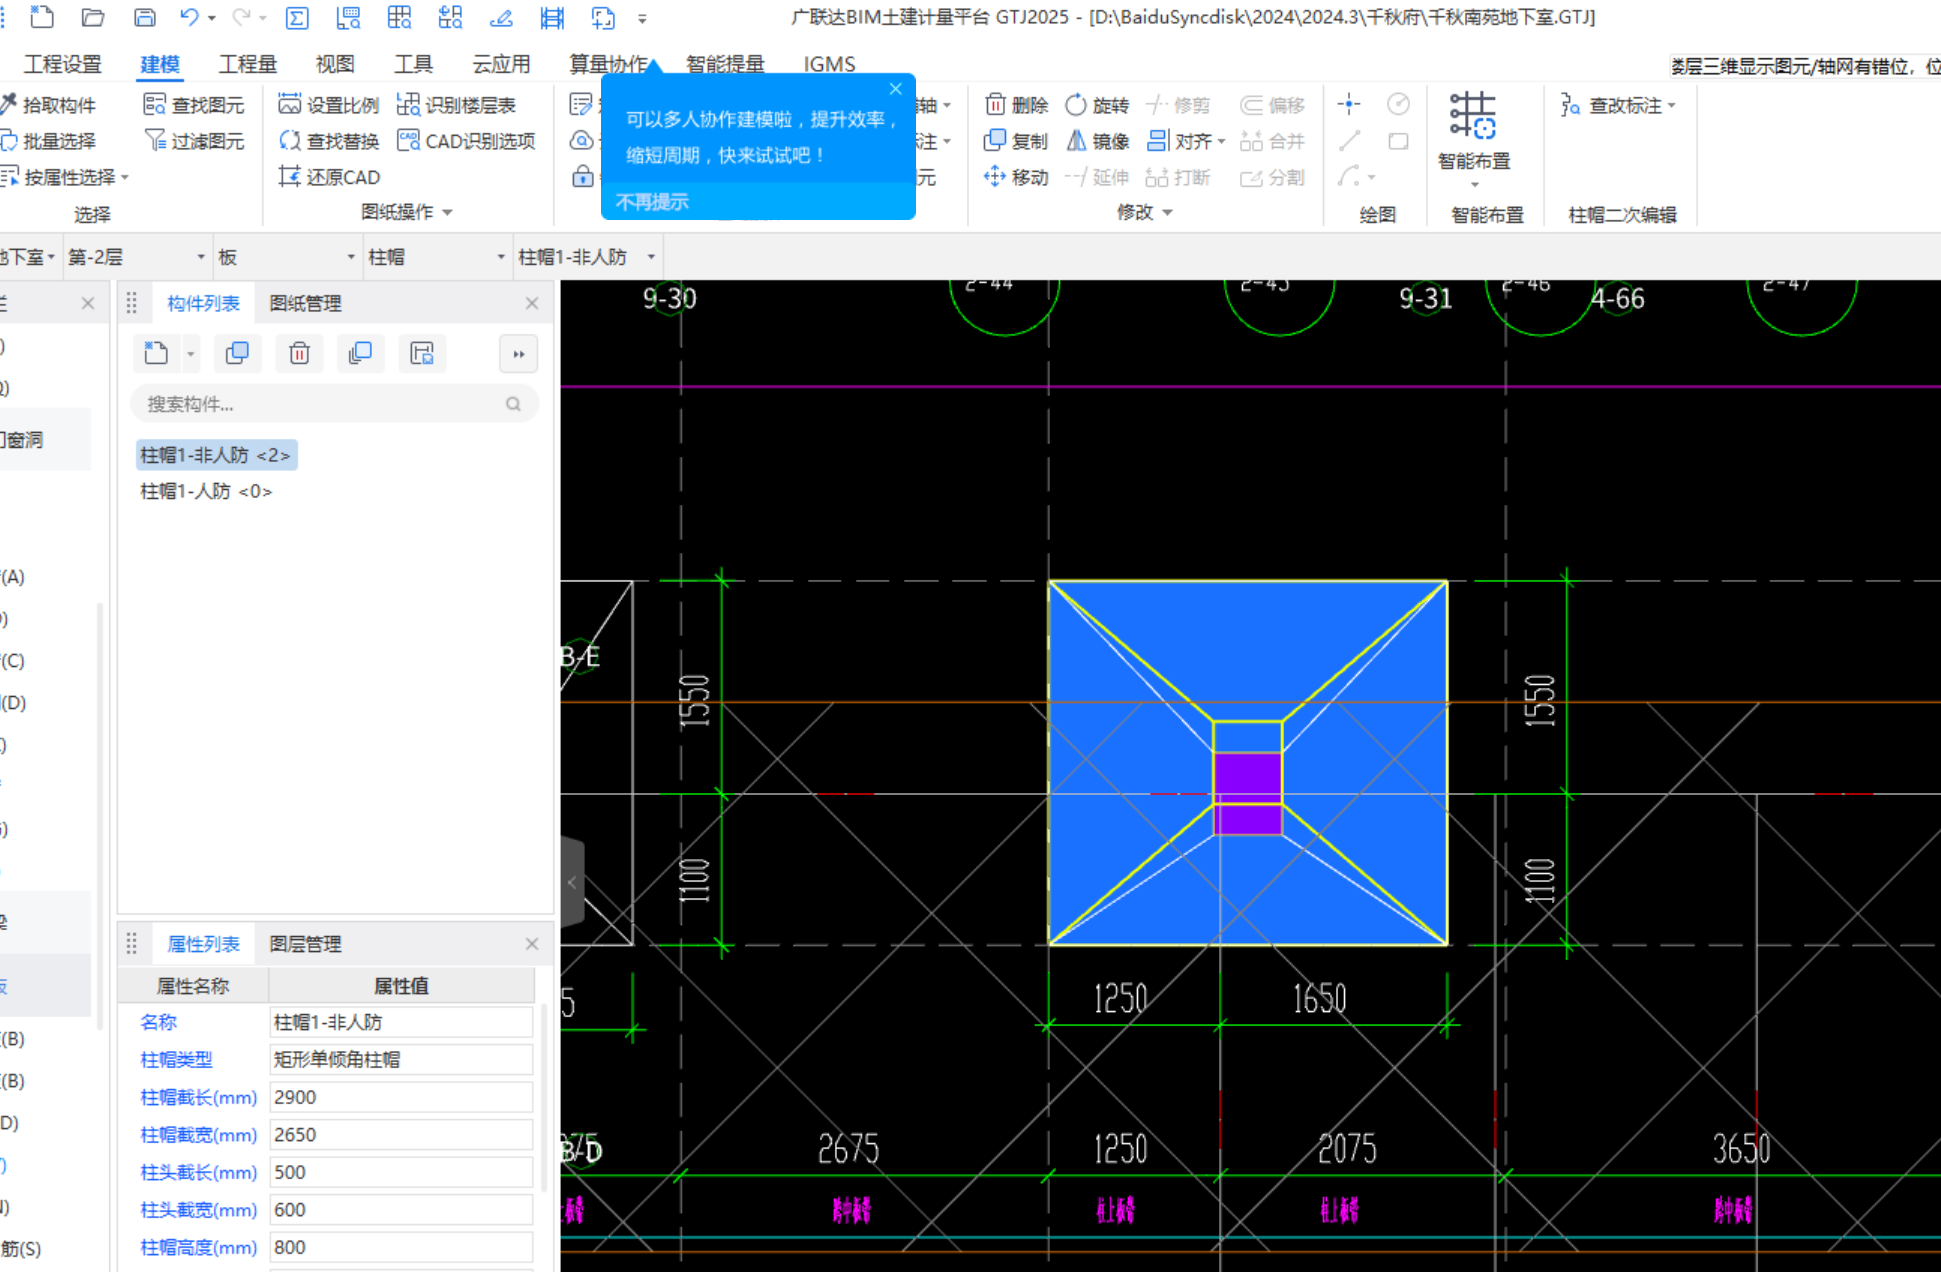
Task: Switch to 图层管理 tab
Action: pyautogui.click(x=306, y=944)
